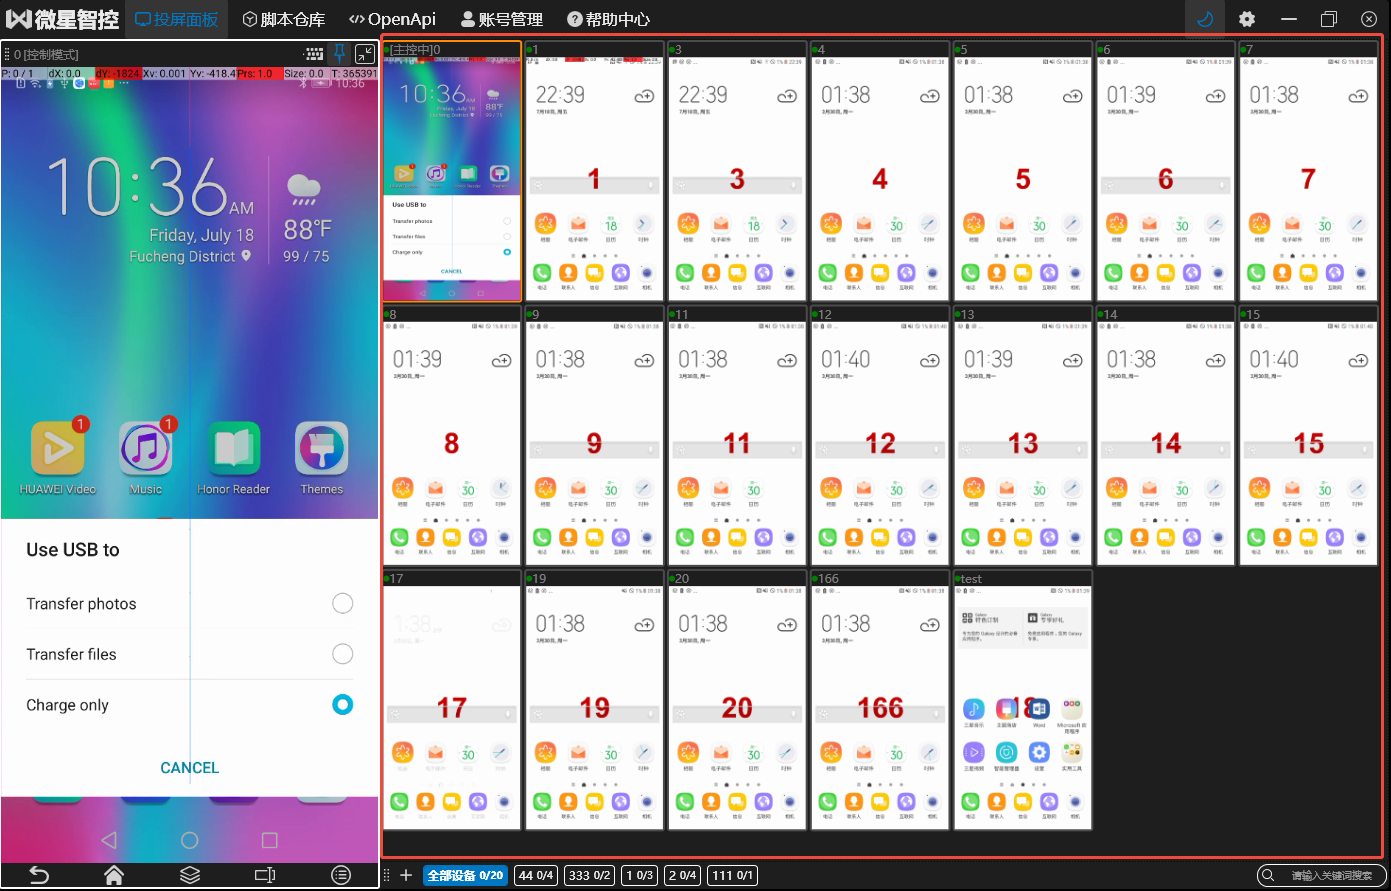The image size is (1391, 891).
Task: Click the stacked layers icon below phone
Action: 190,875
